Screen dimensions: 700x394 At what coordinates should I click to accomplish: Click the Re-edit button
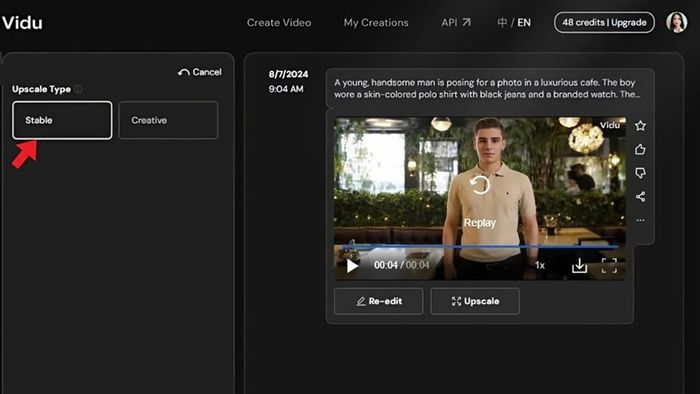(x=379, y=301)
